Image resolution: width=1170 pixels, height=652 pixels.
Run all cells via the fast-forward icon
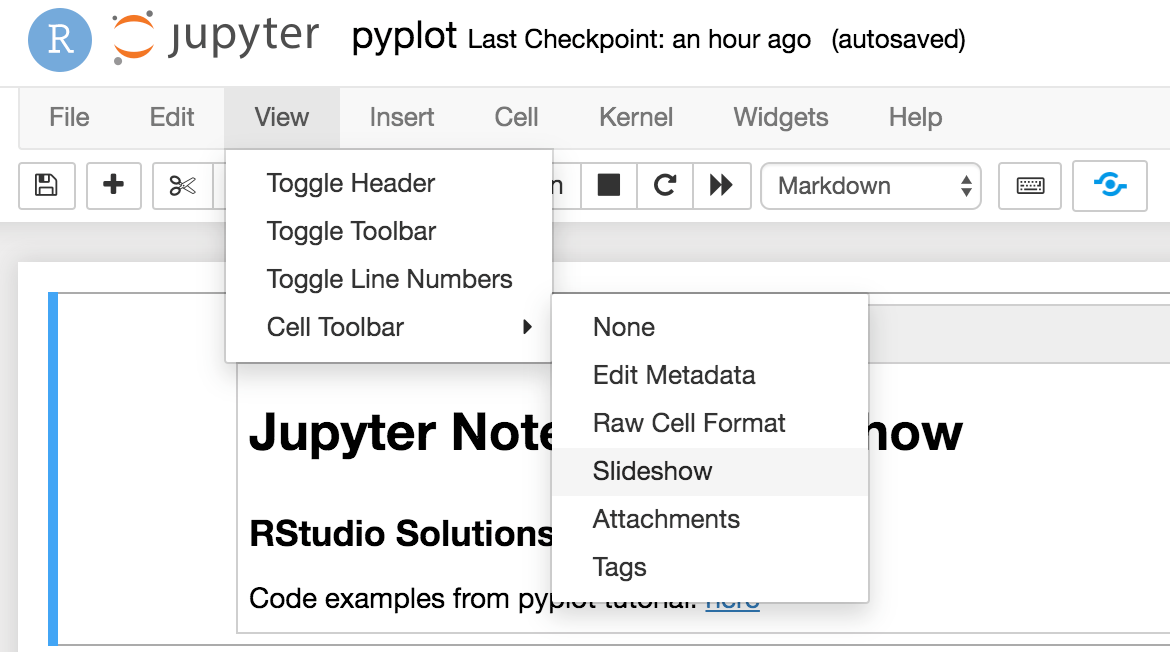pos(722,186)
